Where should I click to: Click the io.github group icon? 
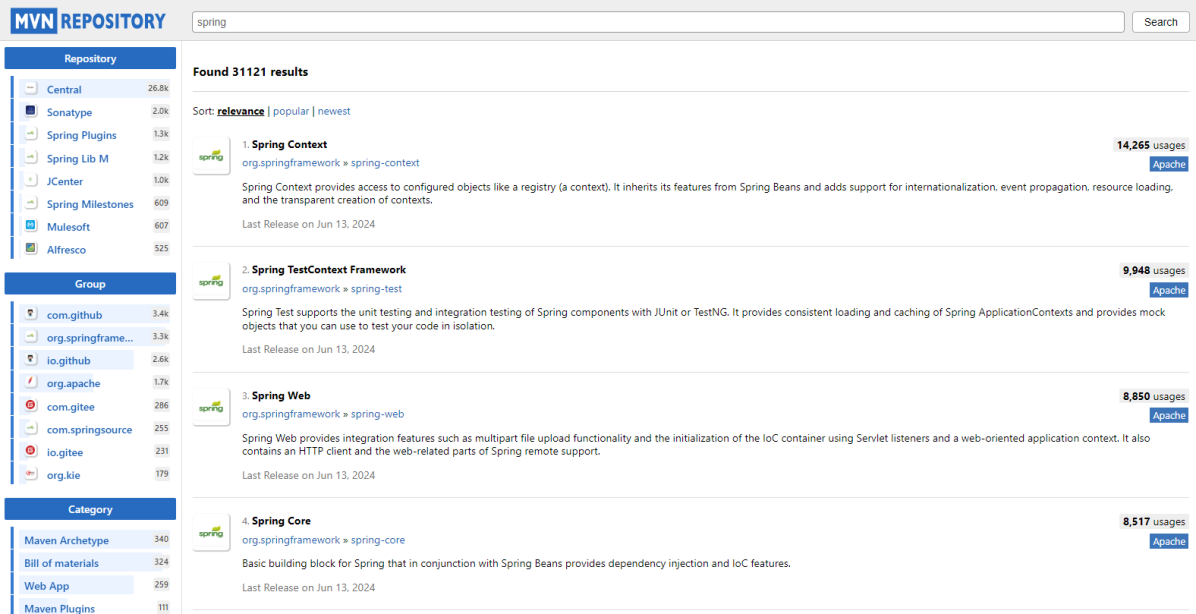[31, 360]
